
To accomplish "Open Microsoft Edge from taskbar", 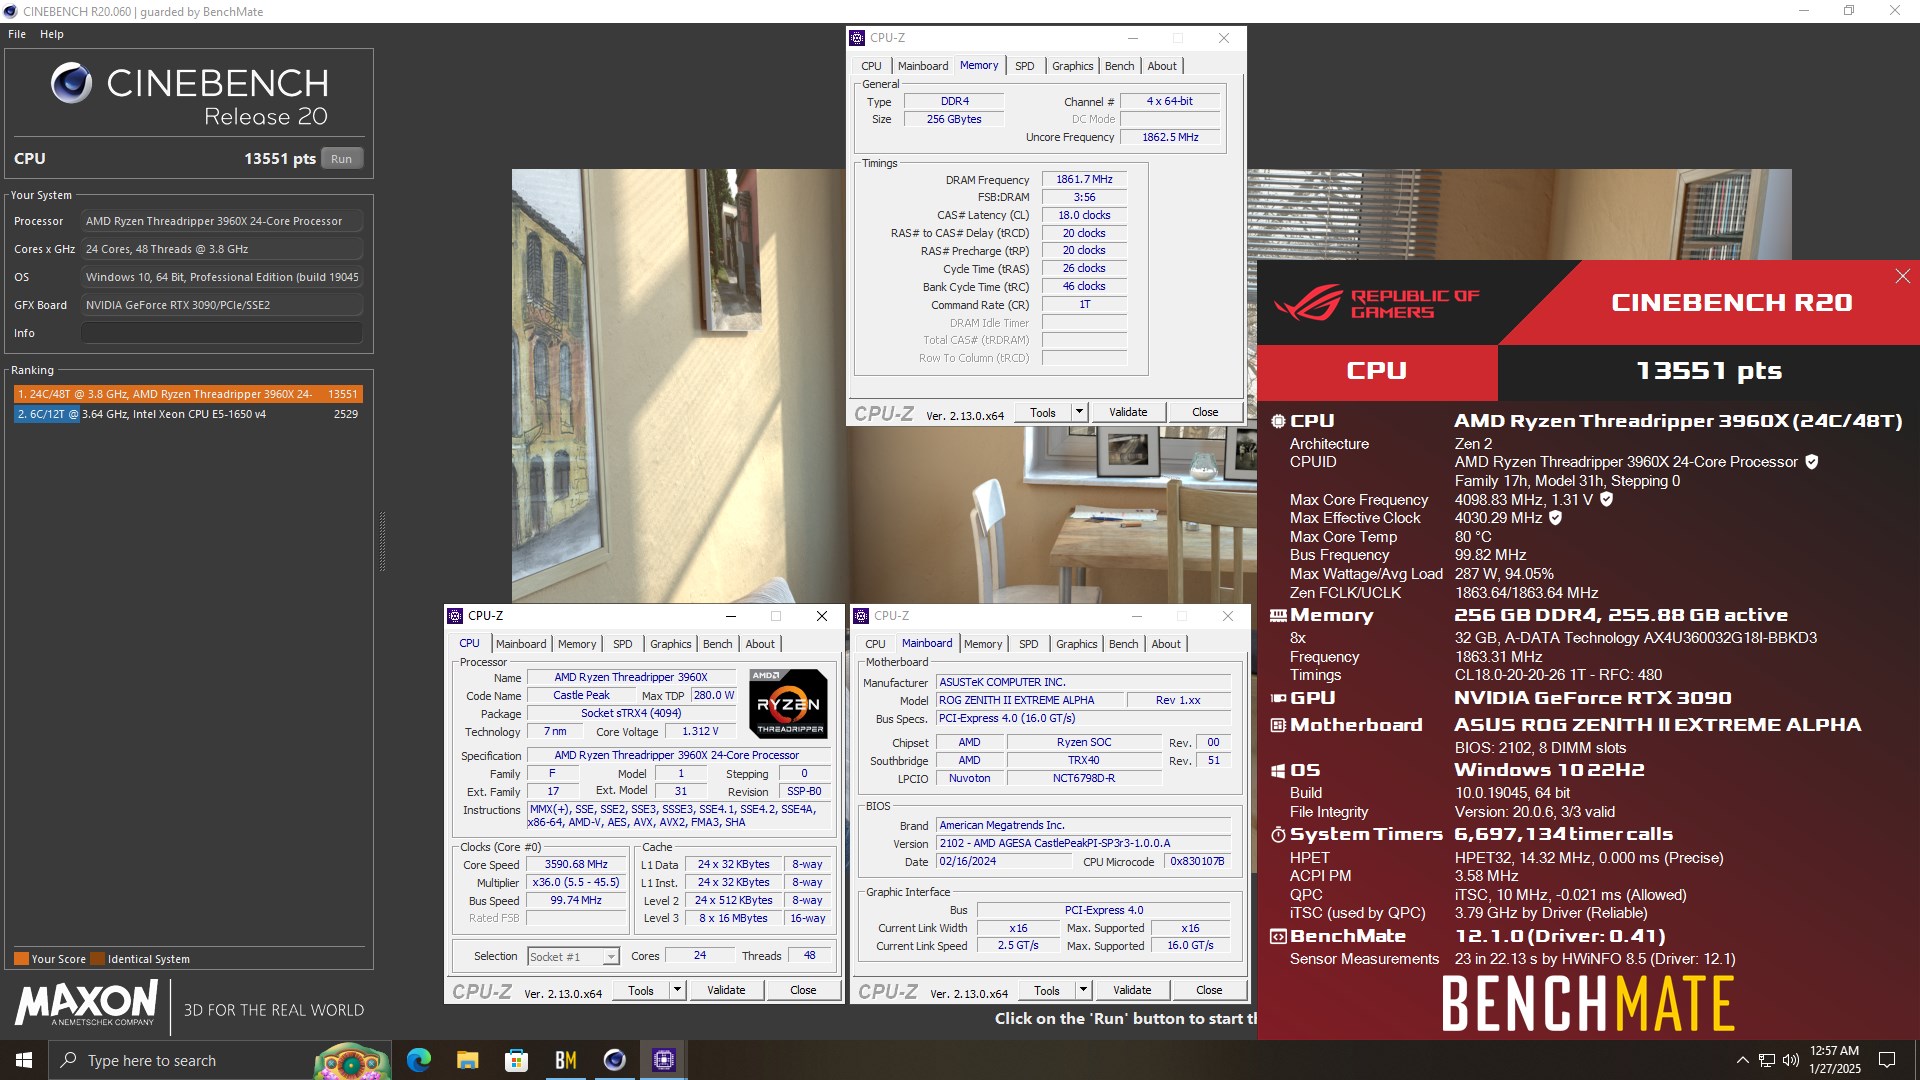I will click(x=418, y=1060).
